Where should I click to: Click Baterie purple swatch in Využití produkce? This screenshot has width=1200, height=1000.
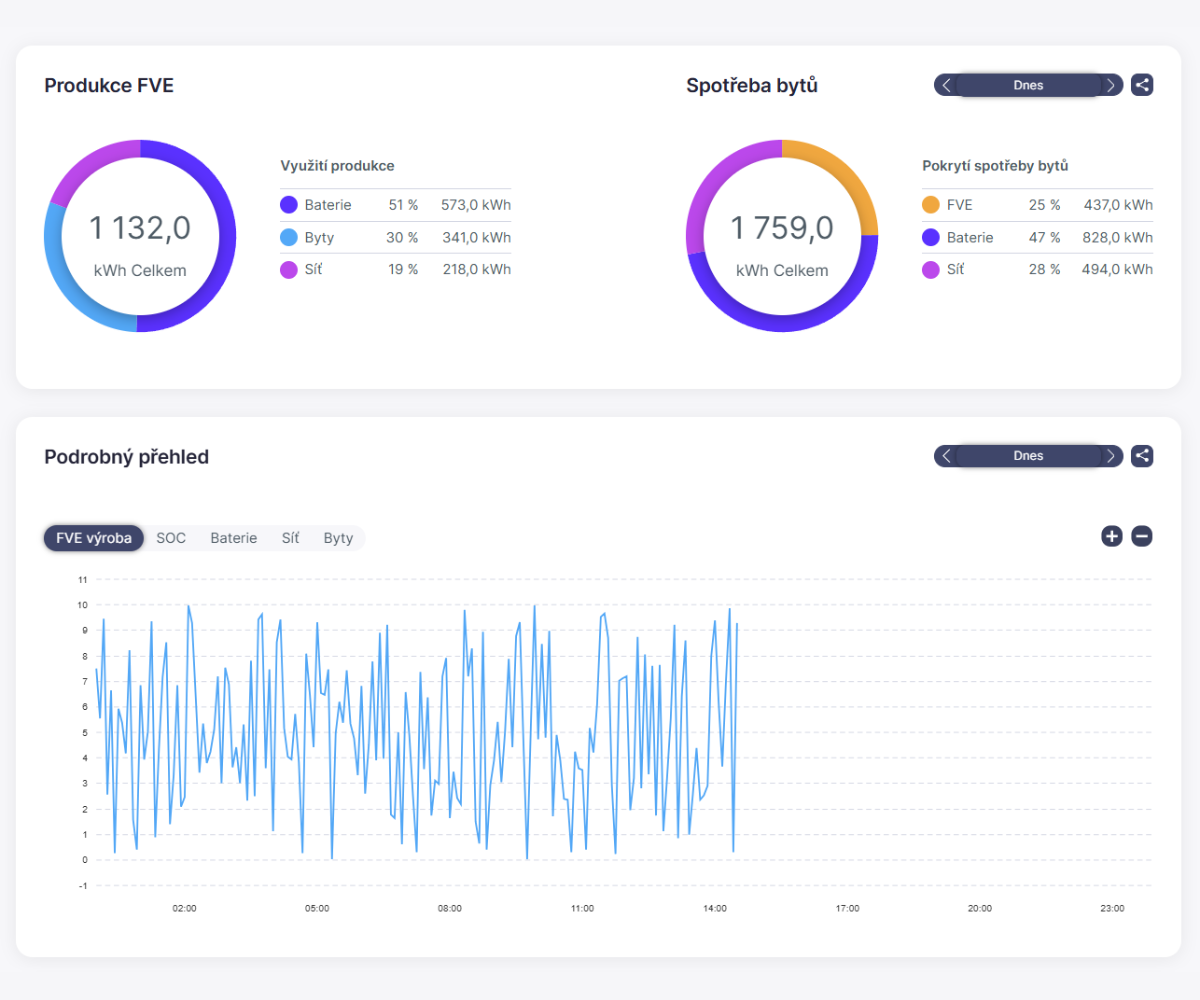[289, 205]
